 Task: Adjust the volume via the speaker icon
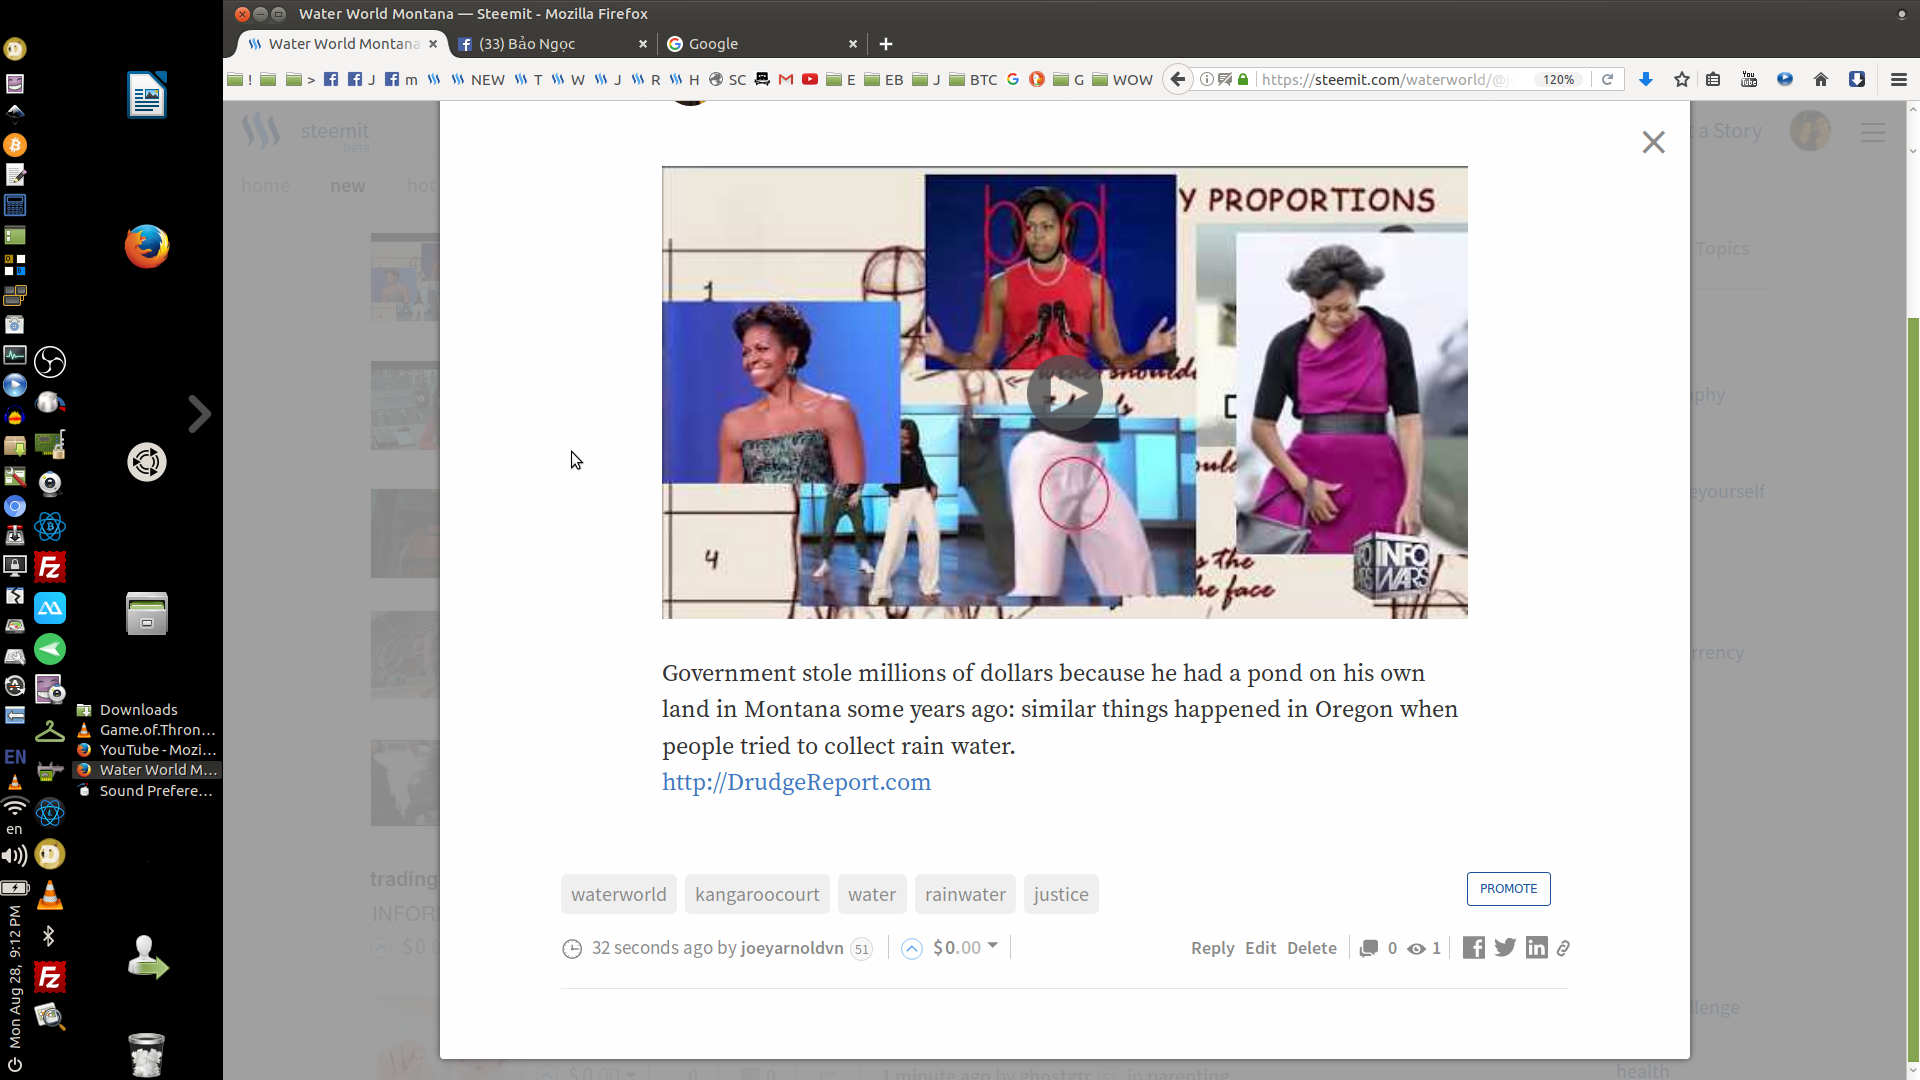click(14, 854)
